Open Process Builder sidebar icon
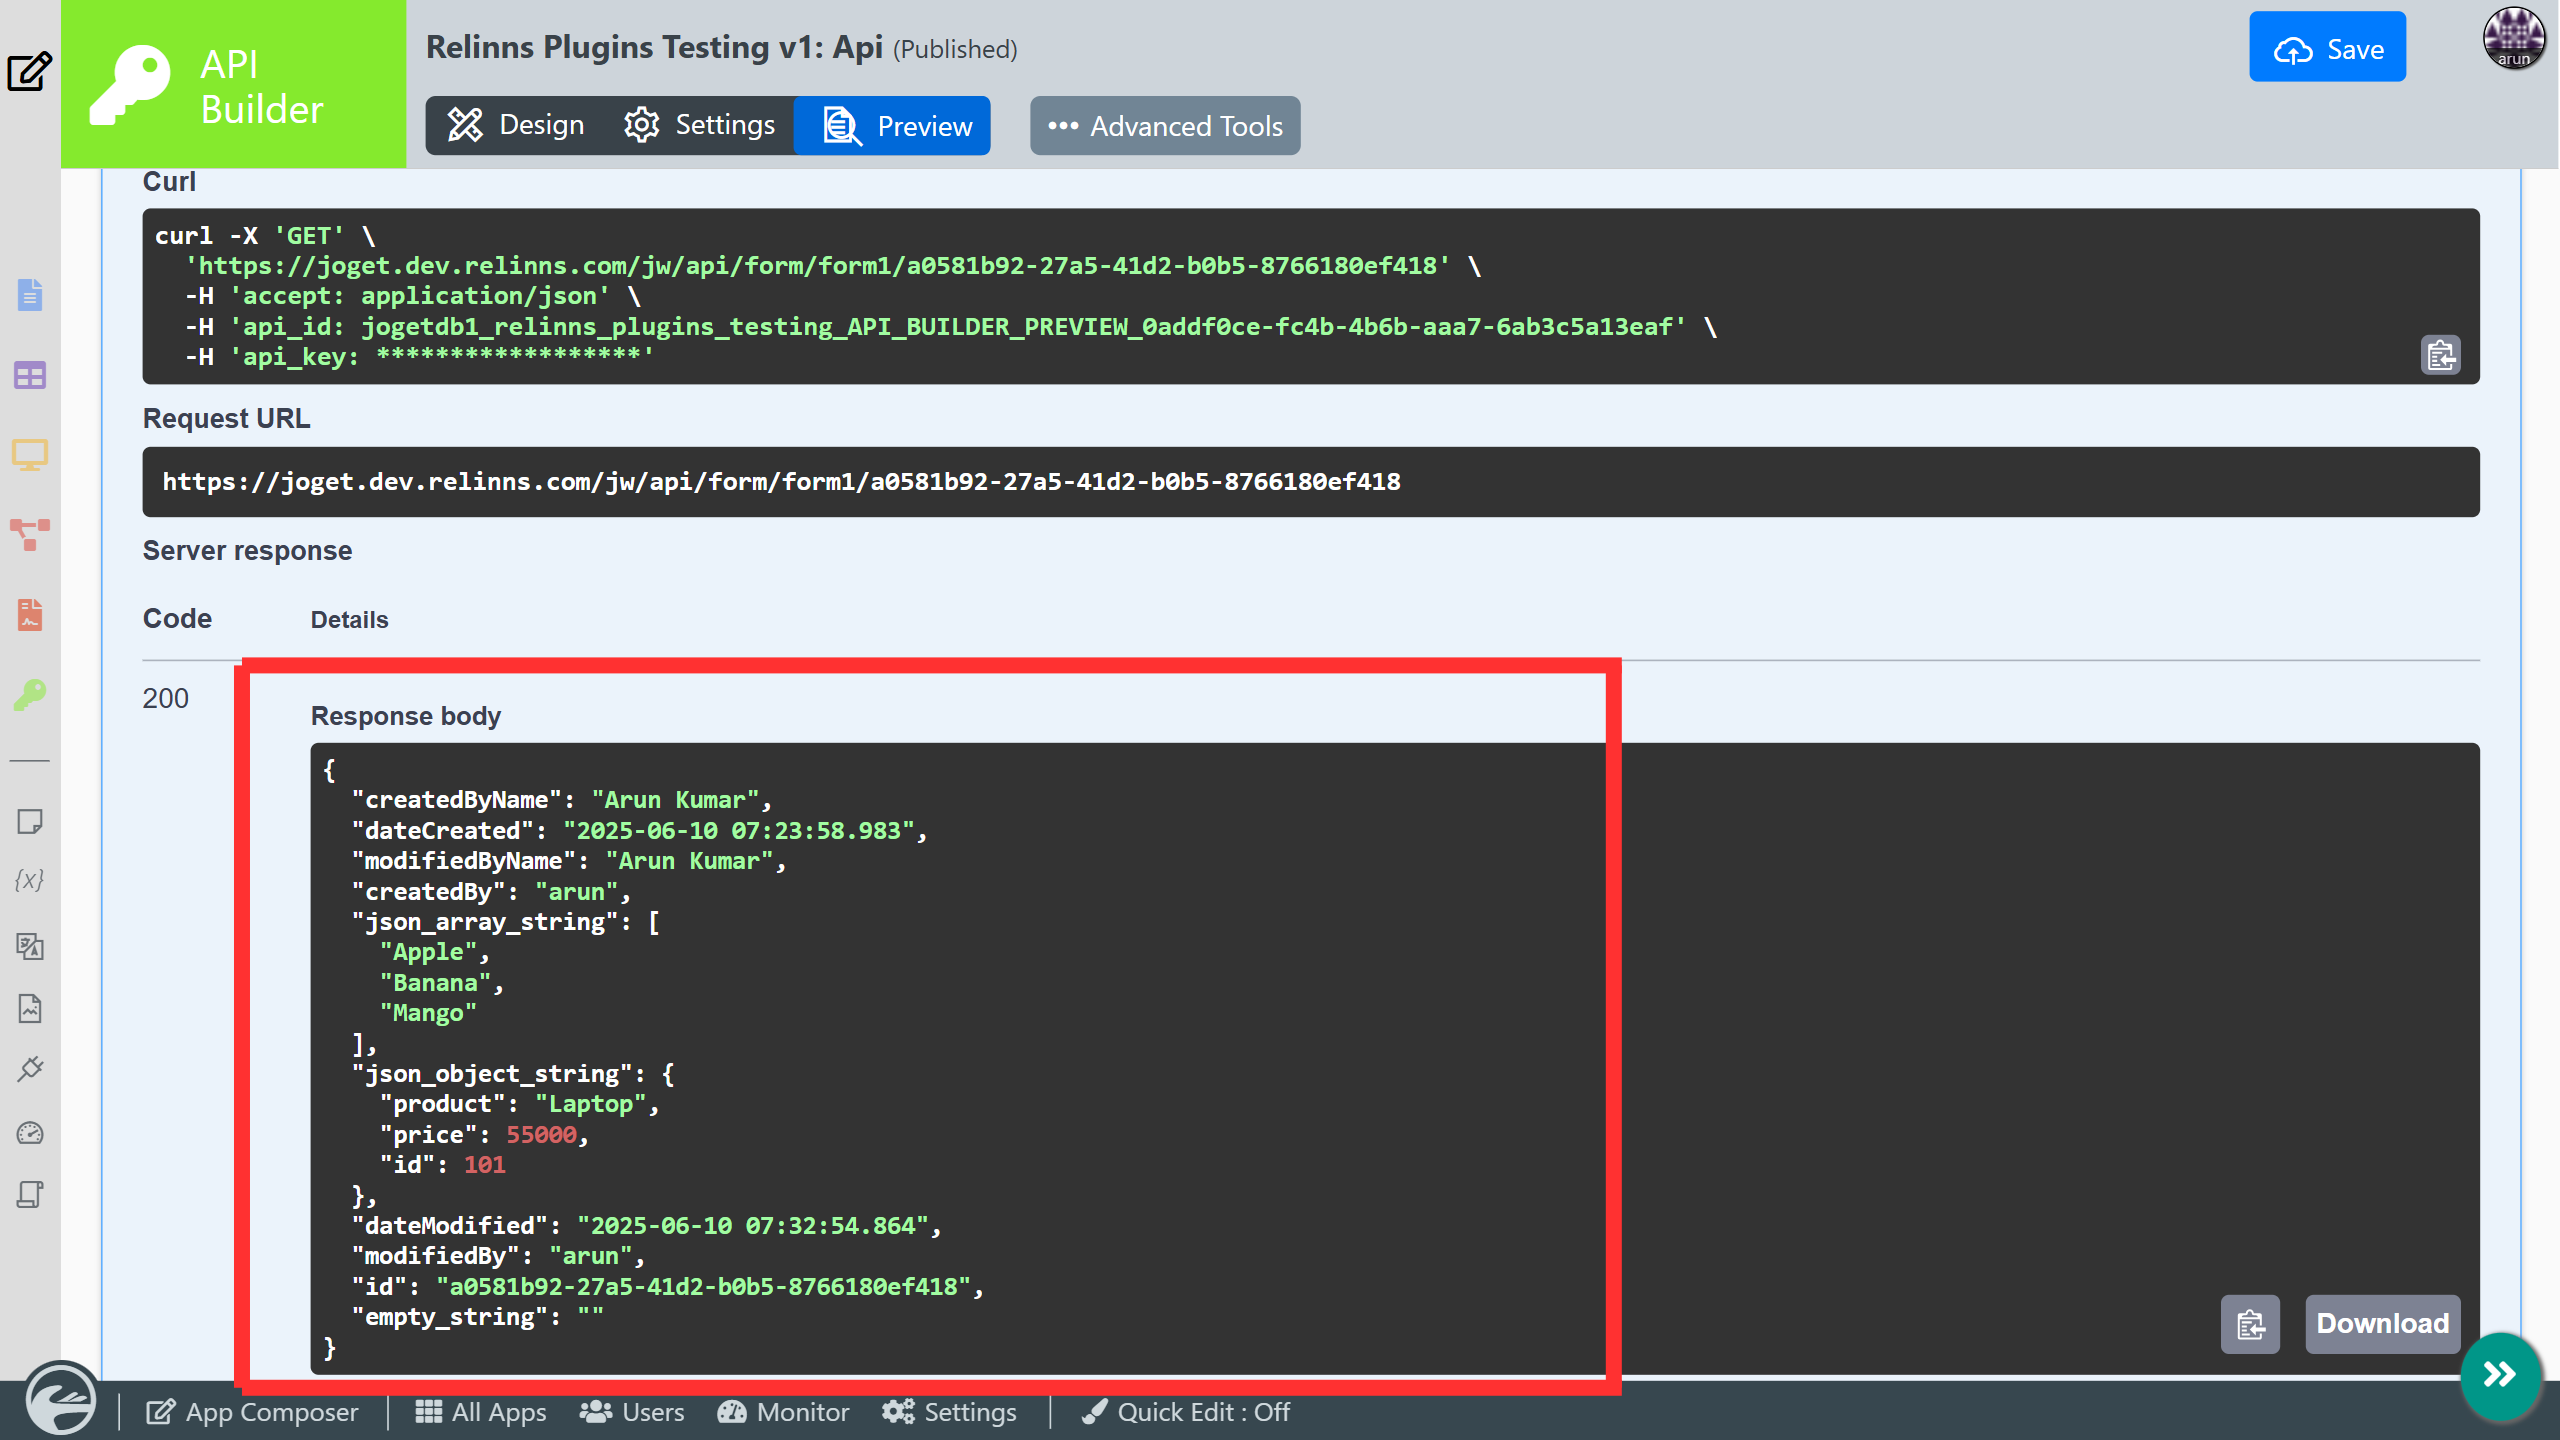Viewport: 2560px width, 1440px height. click(30, 534)
